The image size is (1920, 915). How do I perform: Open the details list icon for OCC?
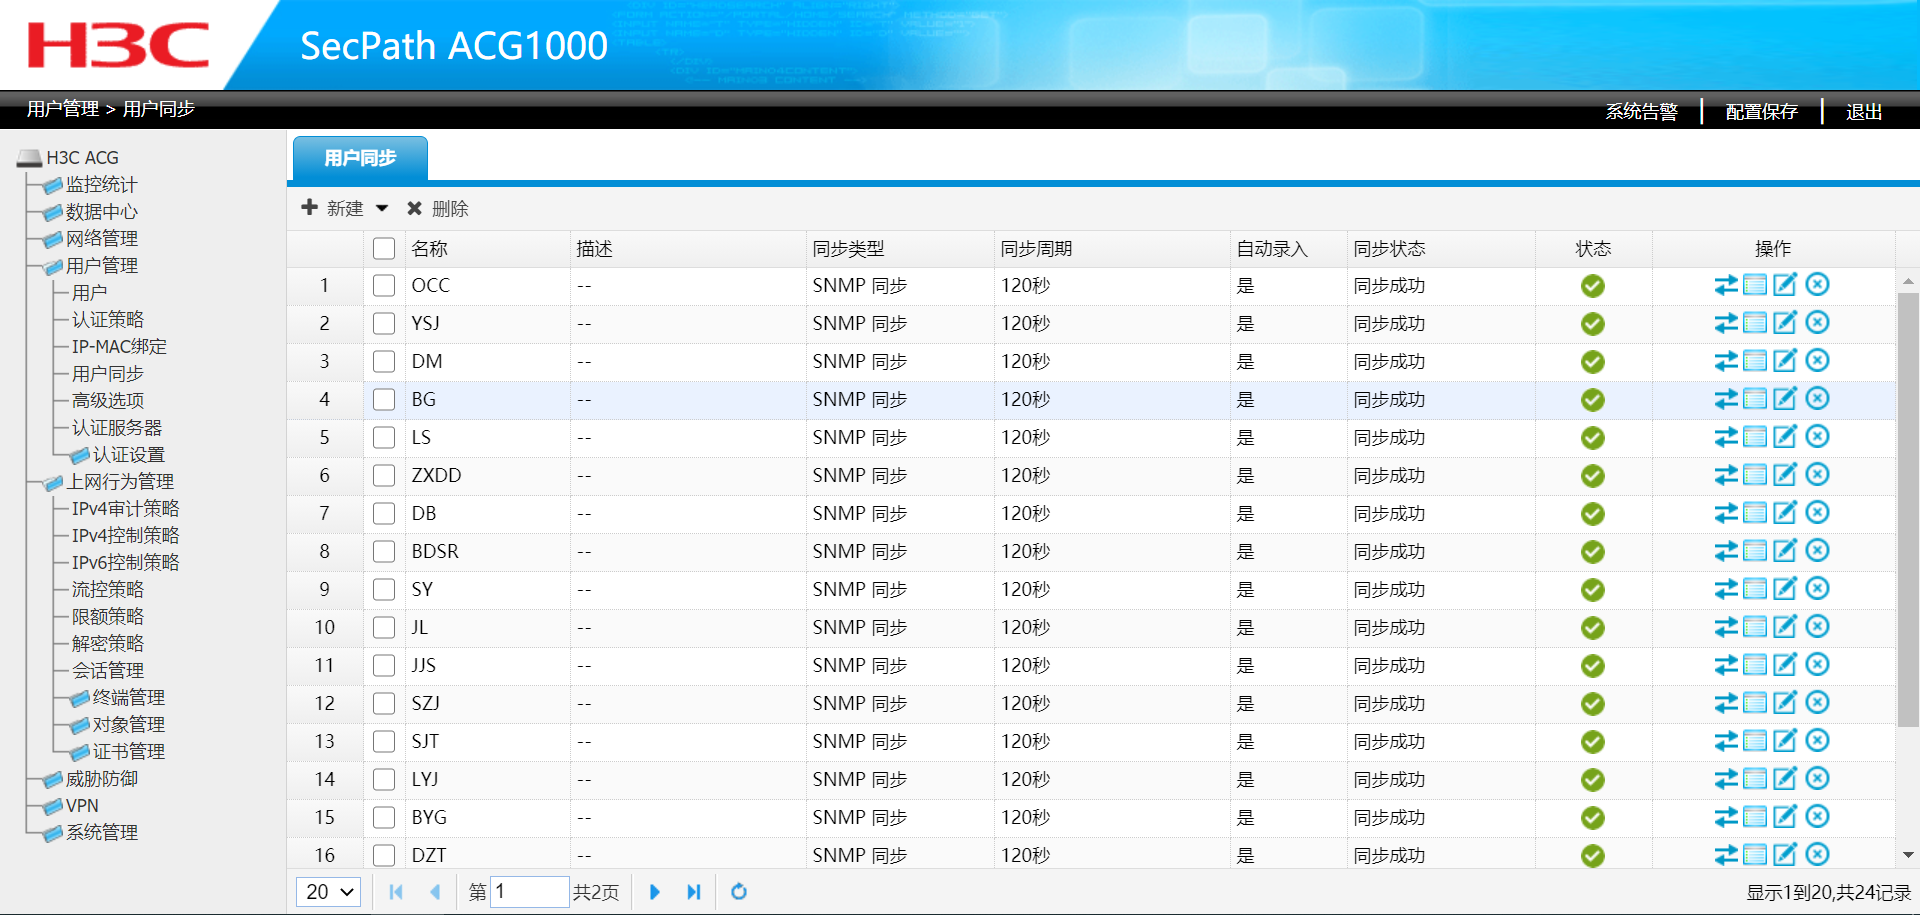(1755, 285)
